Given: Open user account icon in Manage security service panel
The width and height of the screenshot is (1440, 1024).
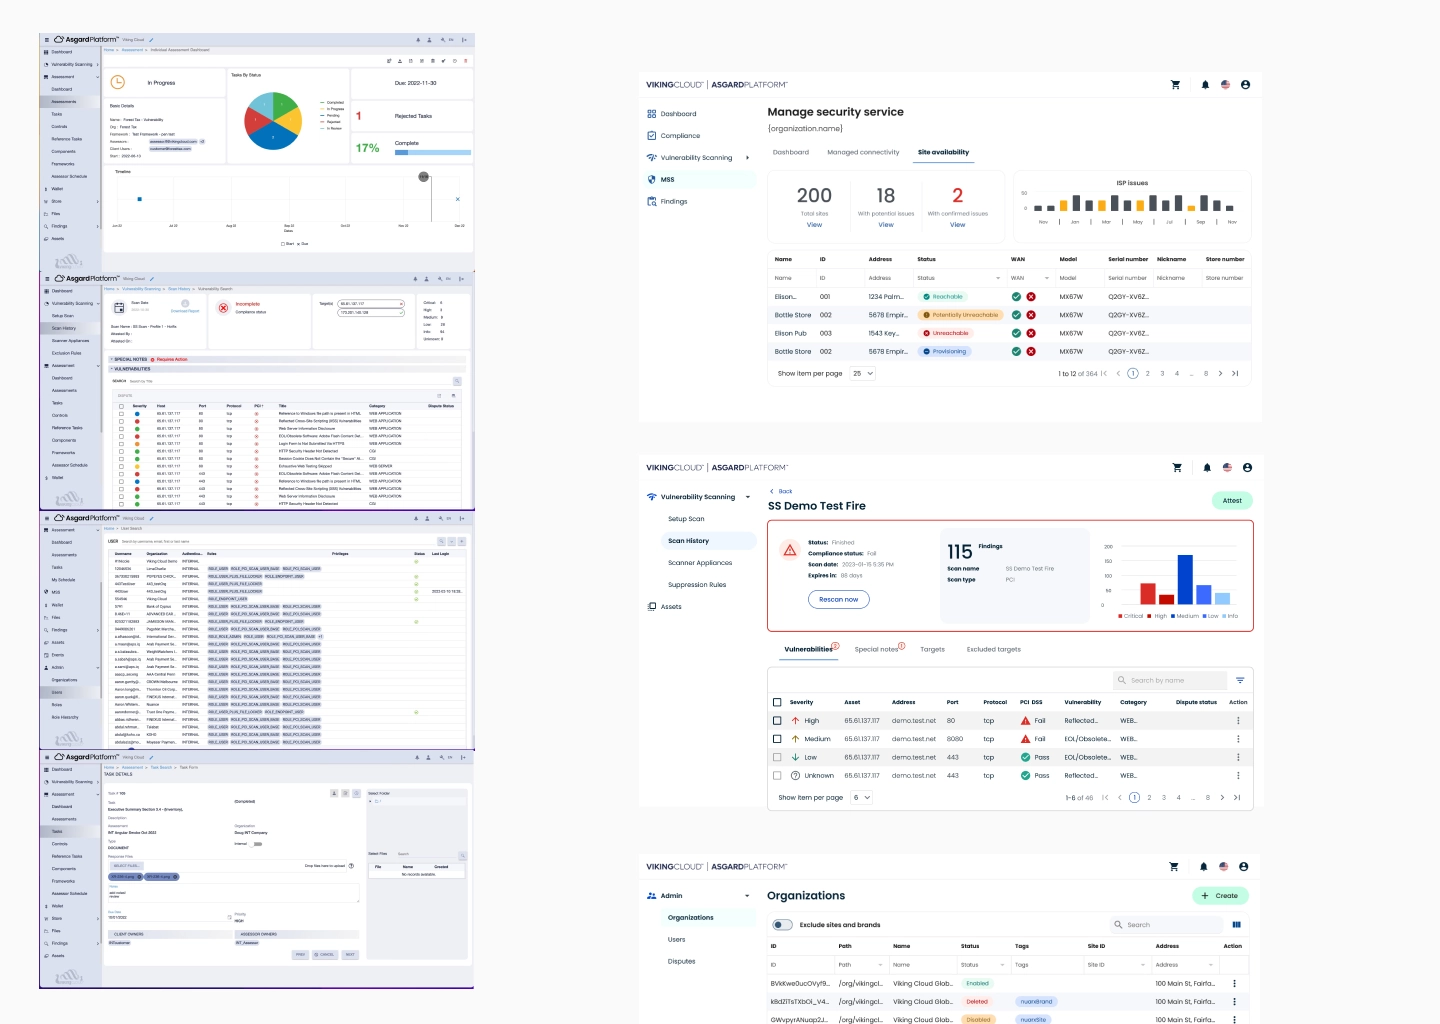Looking at the screenshot, I should point(1245,85).
